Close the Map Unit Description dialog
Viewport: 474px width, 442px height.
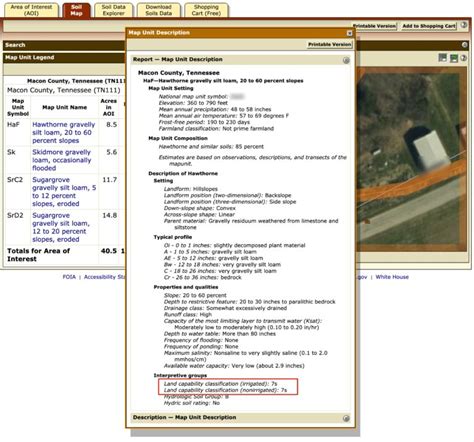(x=349, y=33)
